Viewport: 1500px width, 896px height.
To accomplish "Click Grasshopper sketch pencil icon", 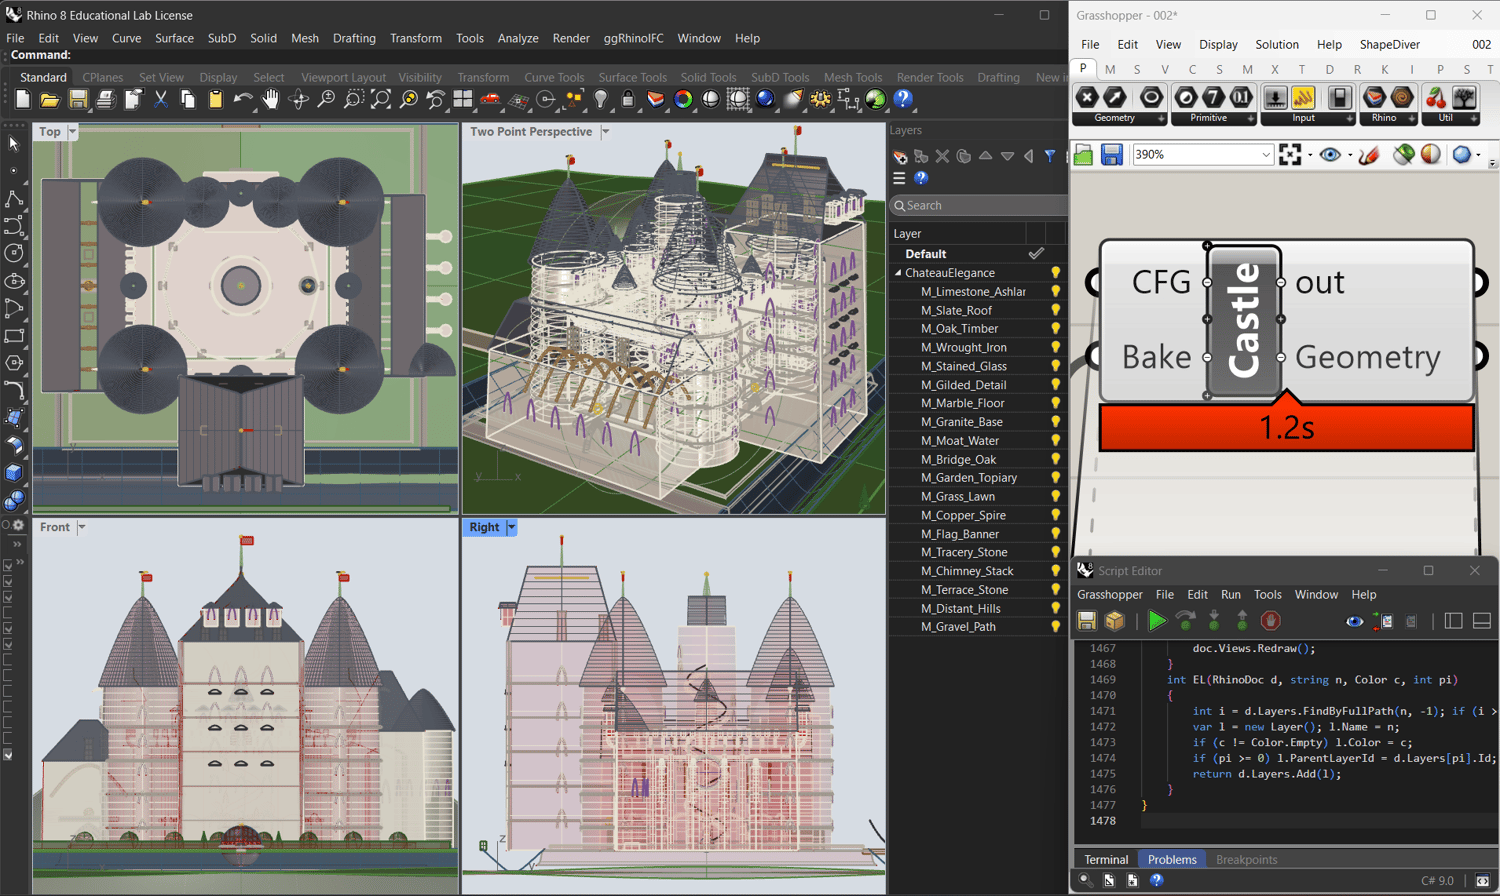I will [x=1369, y=155].
